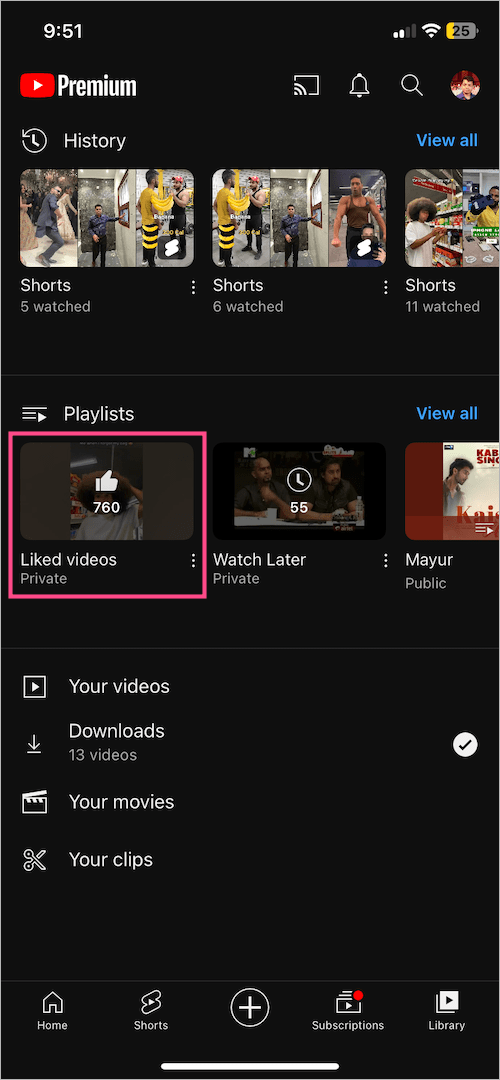Viewport: 500px width, 1080px height.
Task: Open Your movies
Action: 250,802
